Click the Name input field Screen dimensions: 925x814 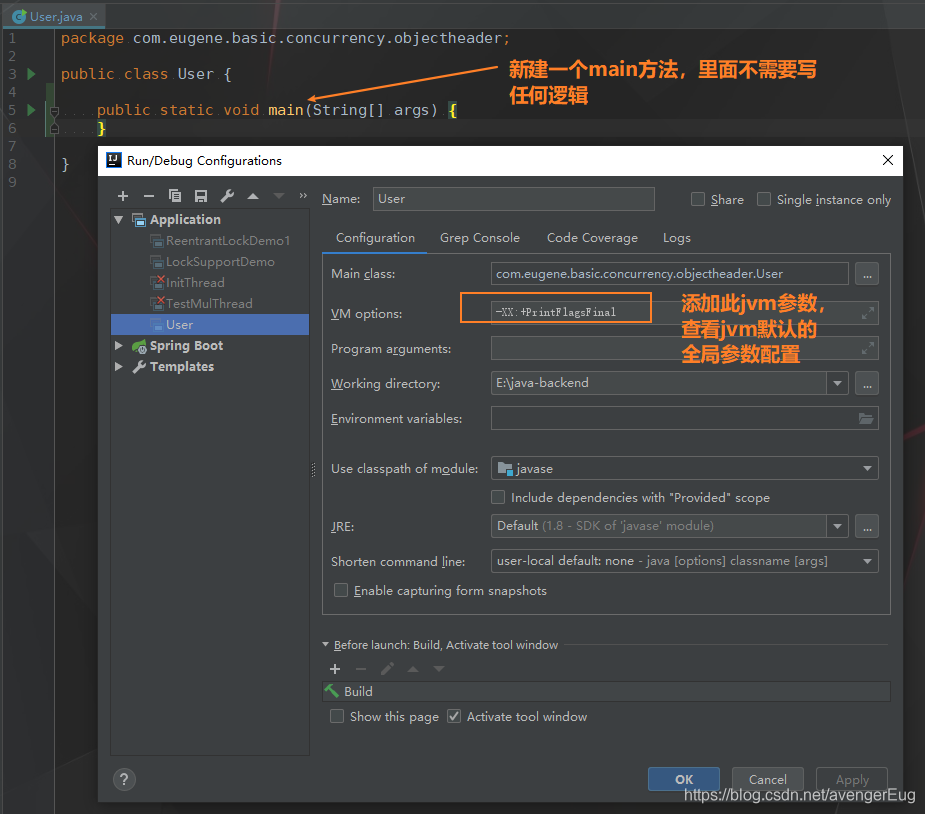[x=513, y=199]
